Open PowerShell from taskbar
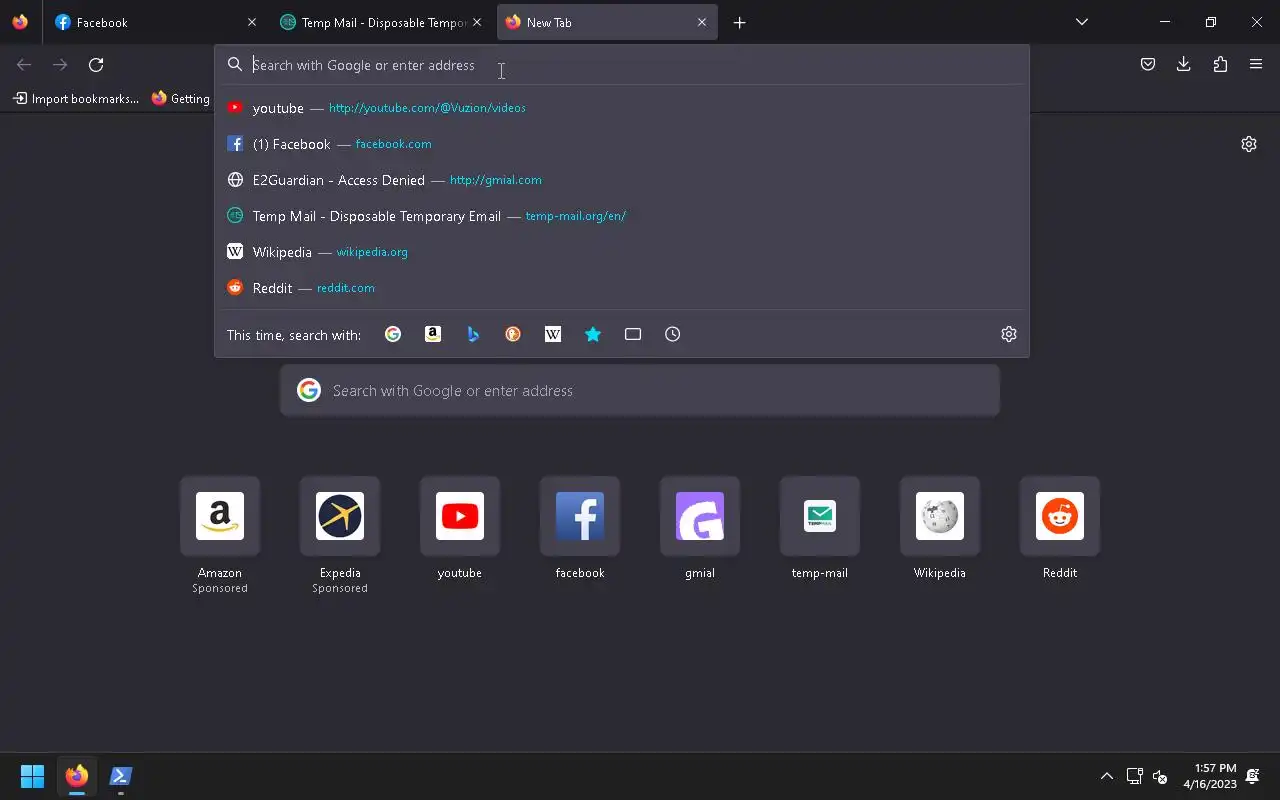 tap(121, 776)
